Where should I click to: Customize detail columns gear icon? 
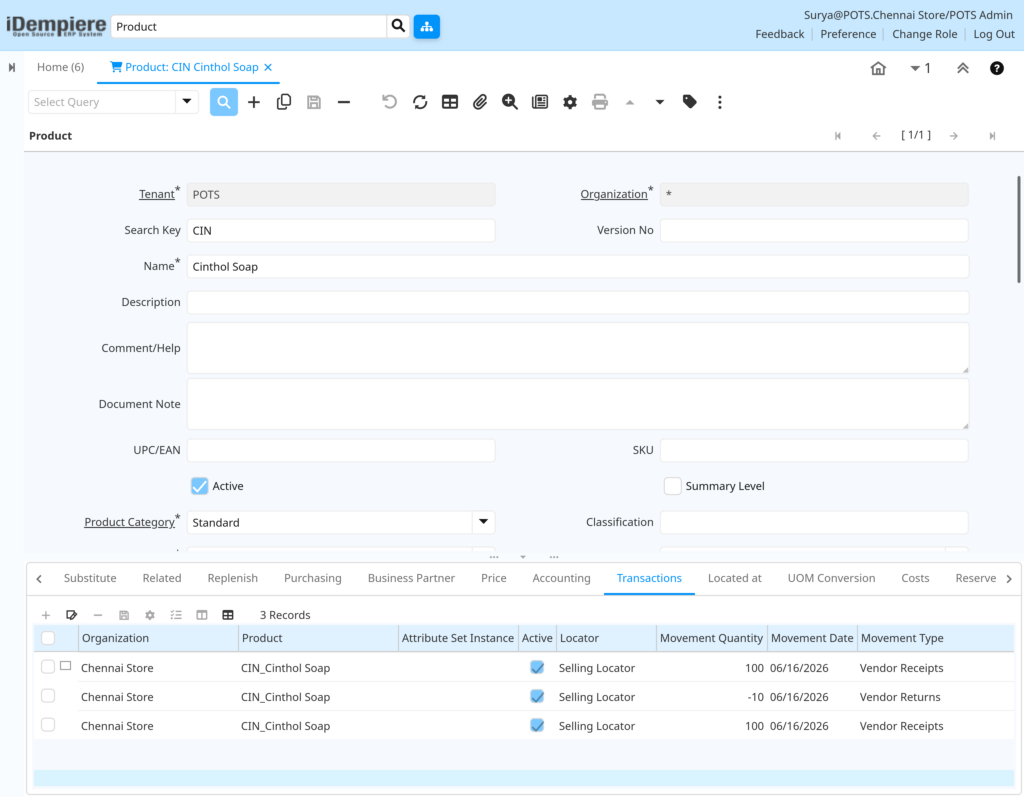click(150, 615)
